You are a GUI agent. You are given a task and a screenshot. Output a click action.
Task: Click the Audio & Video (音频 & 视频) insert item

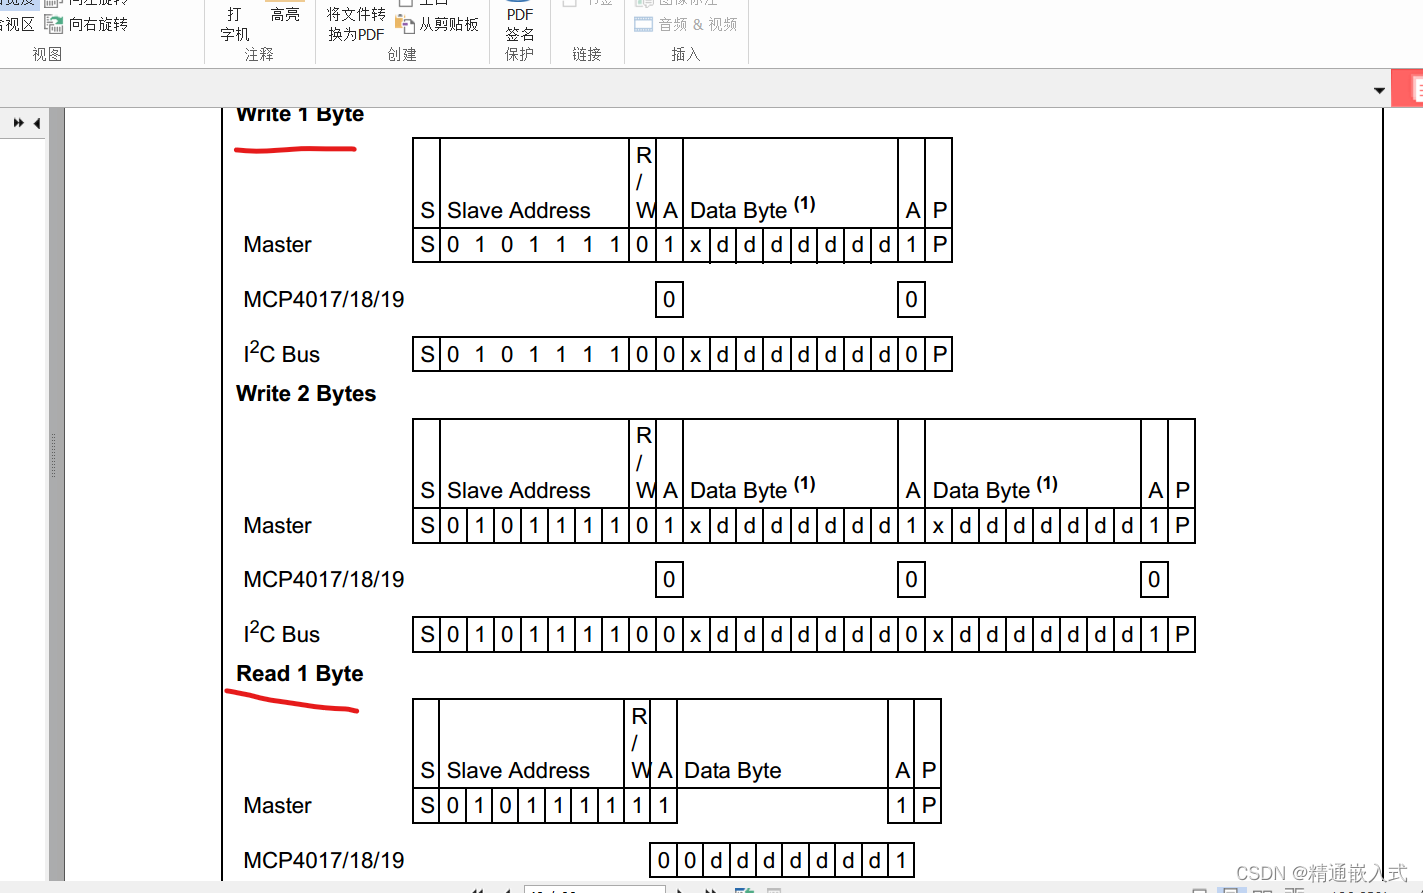point(686,24)
